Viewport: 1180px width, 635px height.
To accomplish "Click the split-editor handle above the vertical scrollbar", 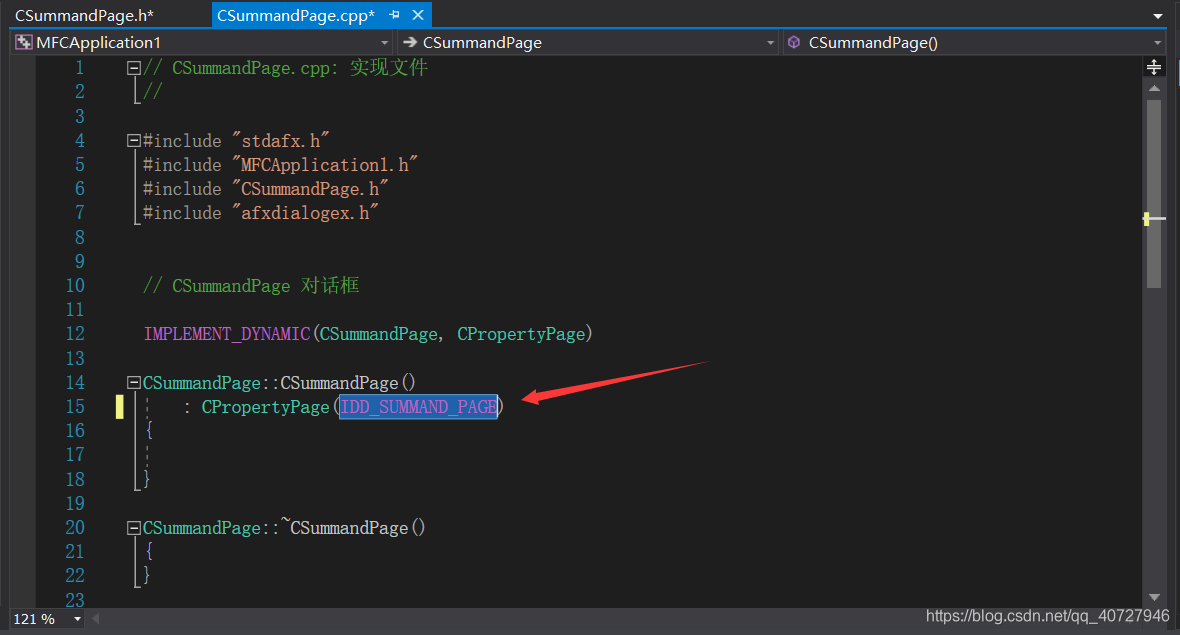I will 1154,66.
